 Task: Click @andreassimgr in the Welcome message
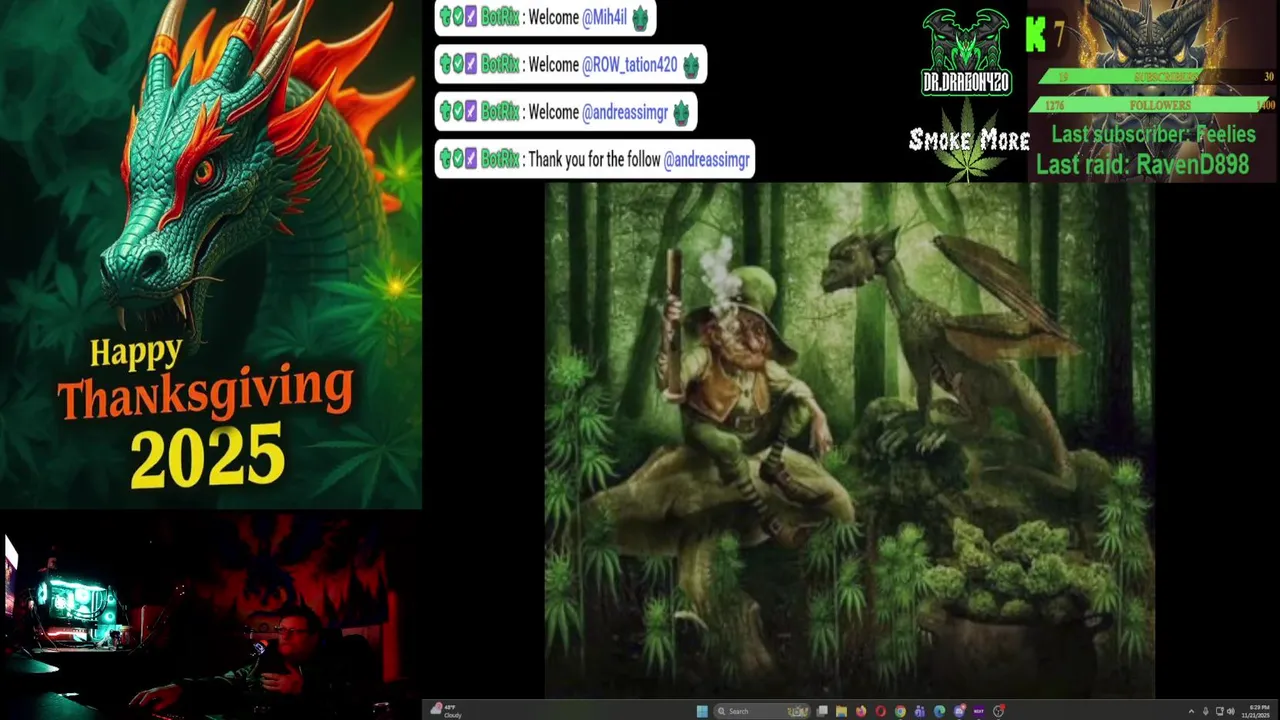[x=624, y=112]
